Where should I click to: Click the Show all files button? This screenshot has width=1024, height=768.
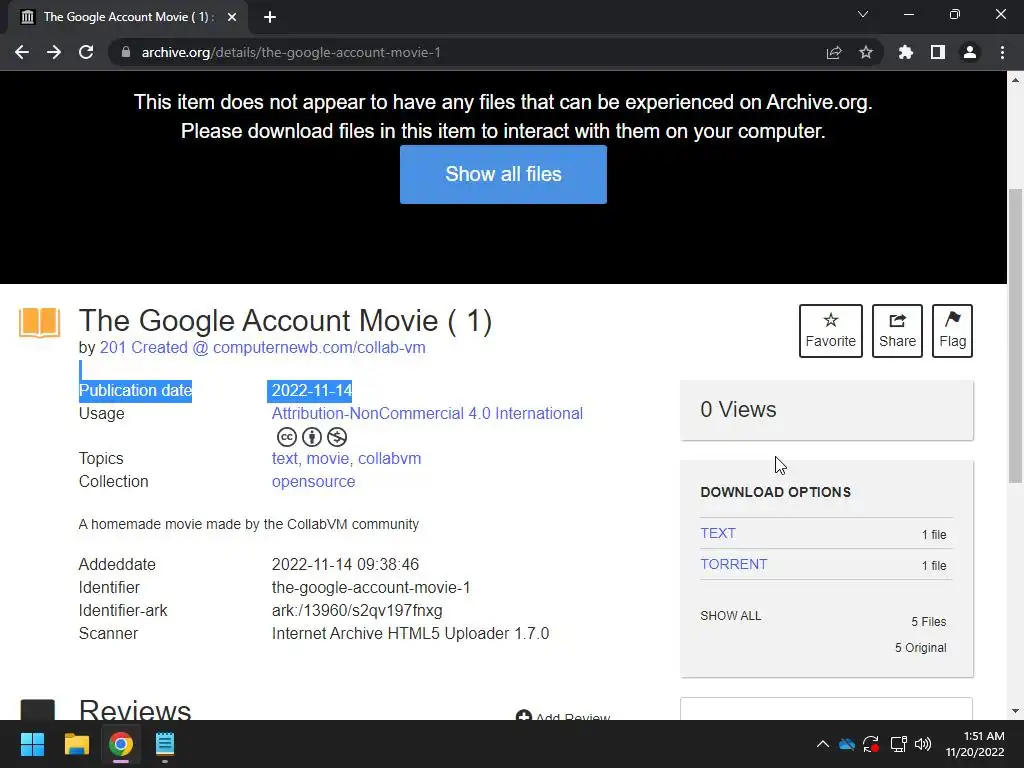(x=504, y=174)
